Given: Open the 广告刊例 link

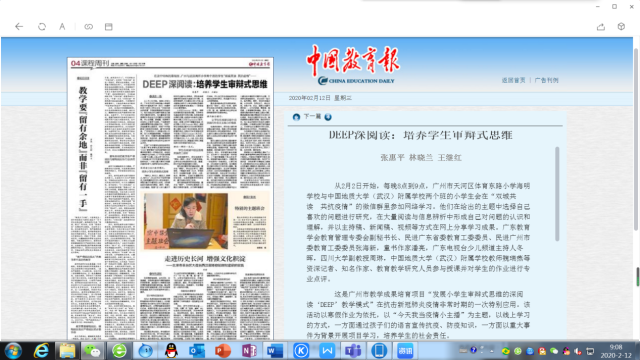Looking at the screenshot, I should (547, 80).
